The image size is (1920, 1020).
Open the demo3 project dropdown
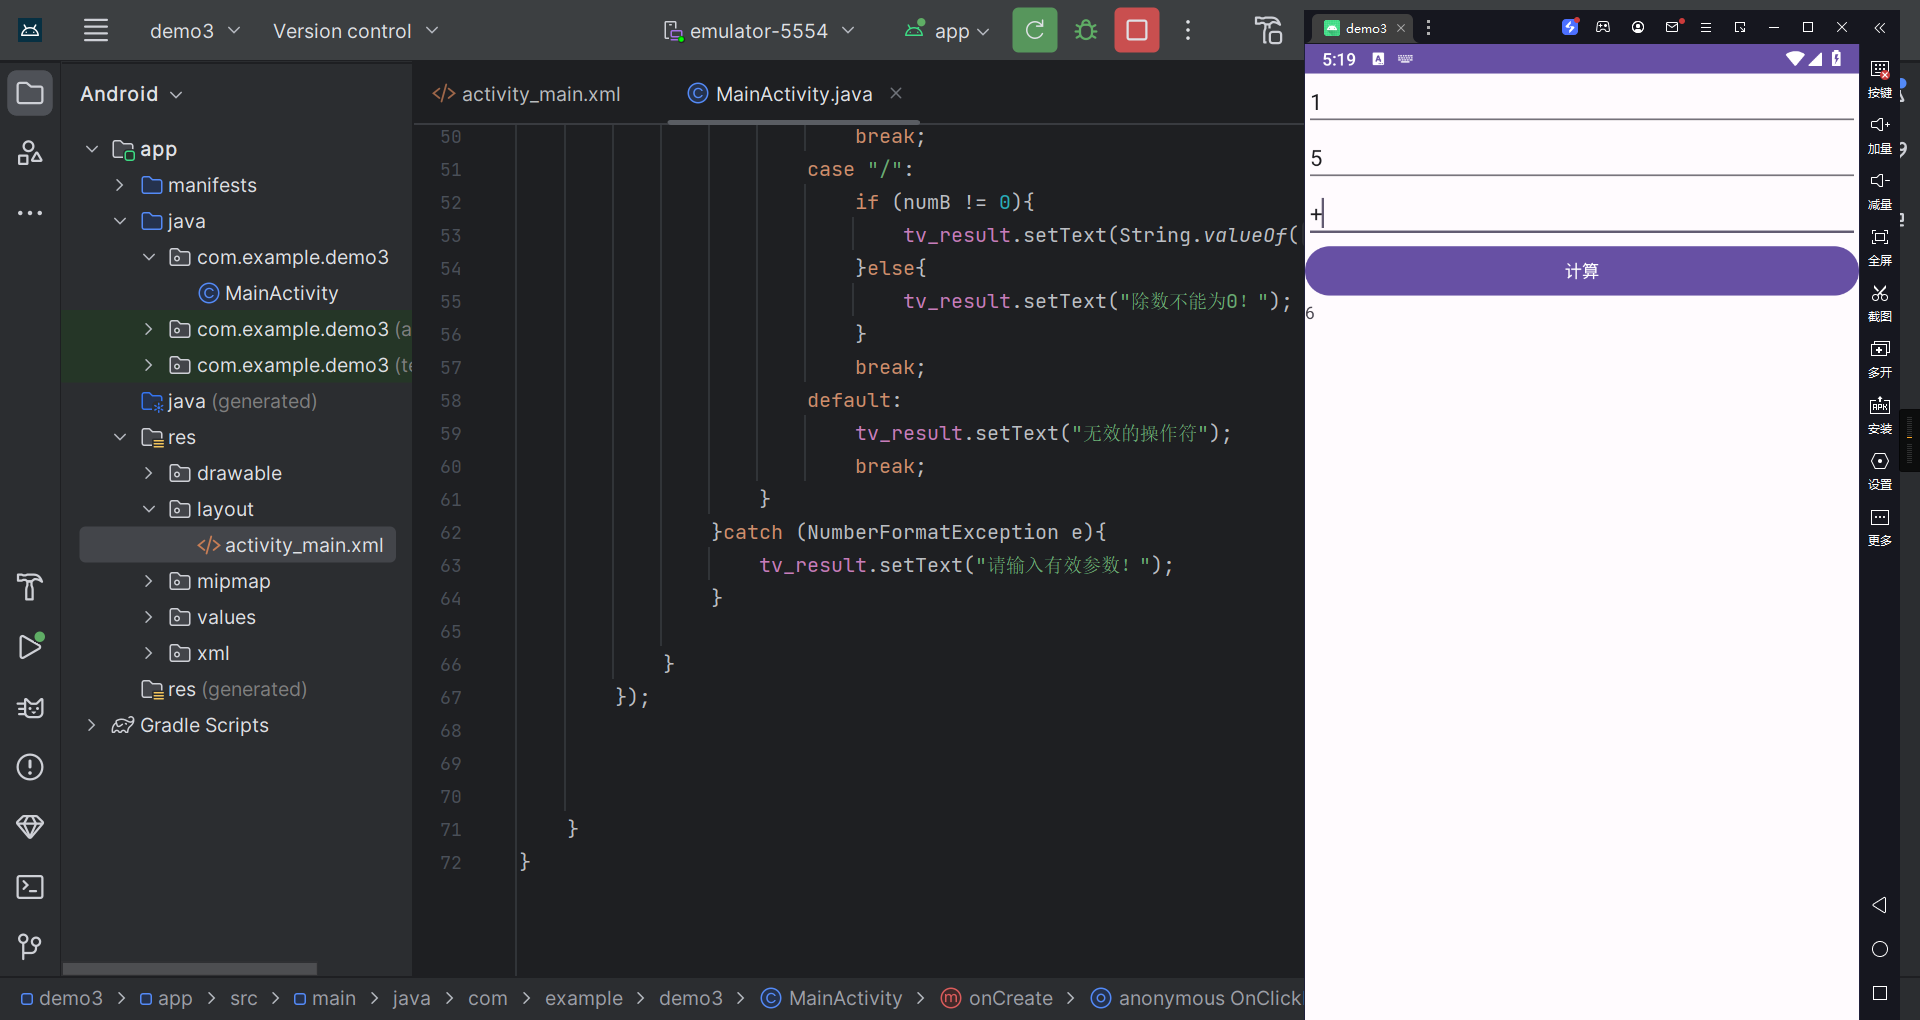point(195,31)
